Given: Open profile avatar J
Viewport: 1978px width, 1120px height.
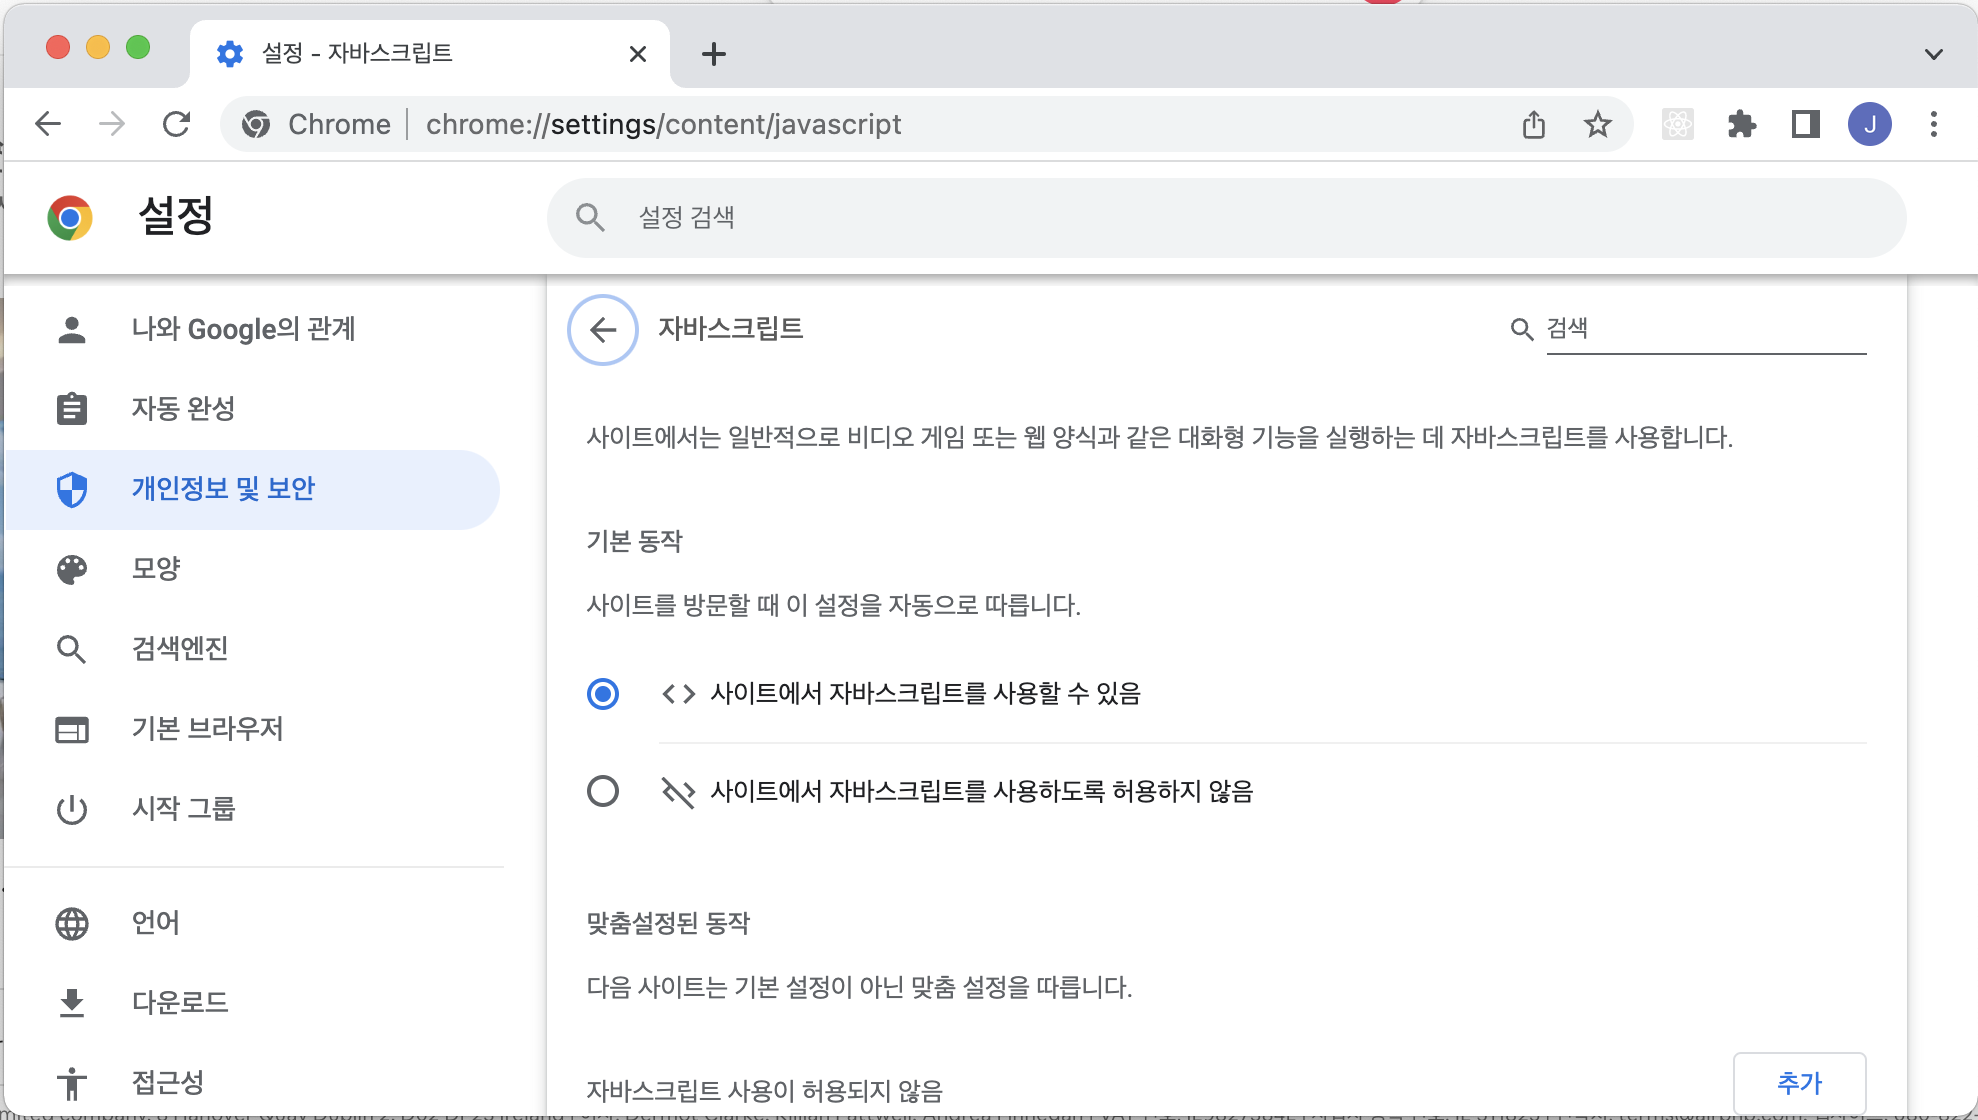Looking at the screenshot, I should tap(1869, 124).
